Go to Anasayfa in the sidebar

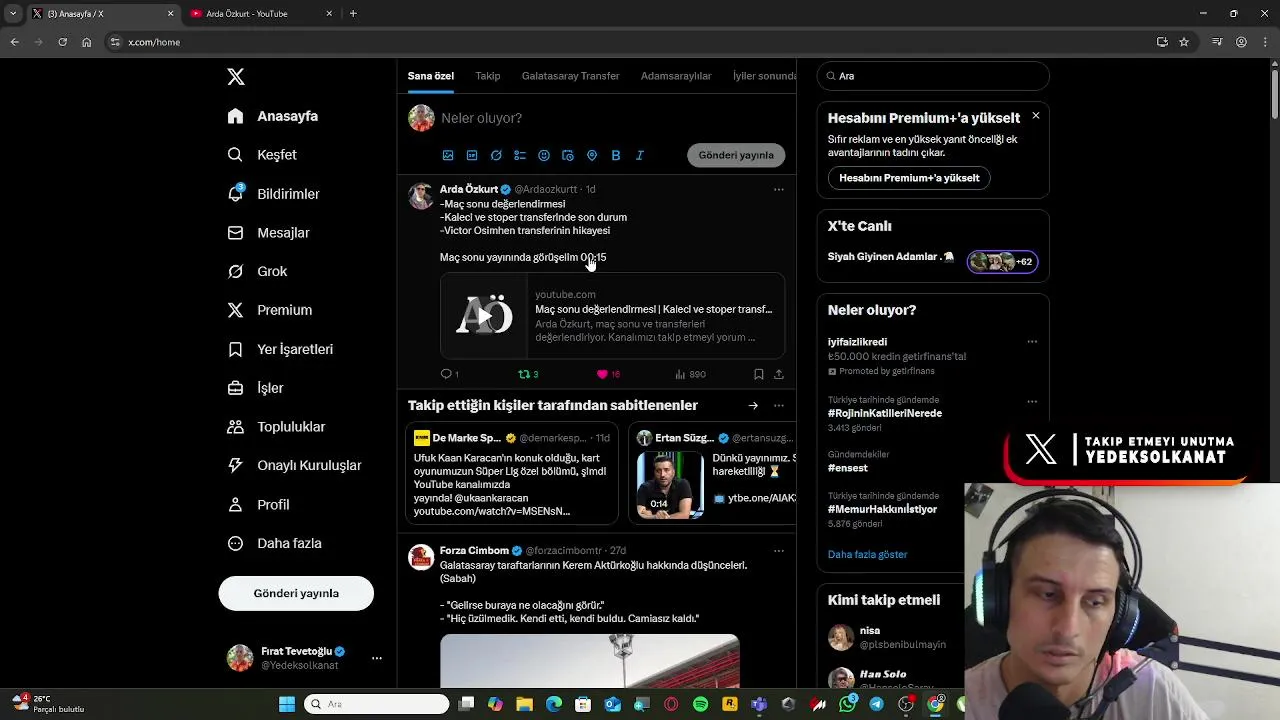[x=273, y=116]
